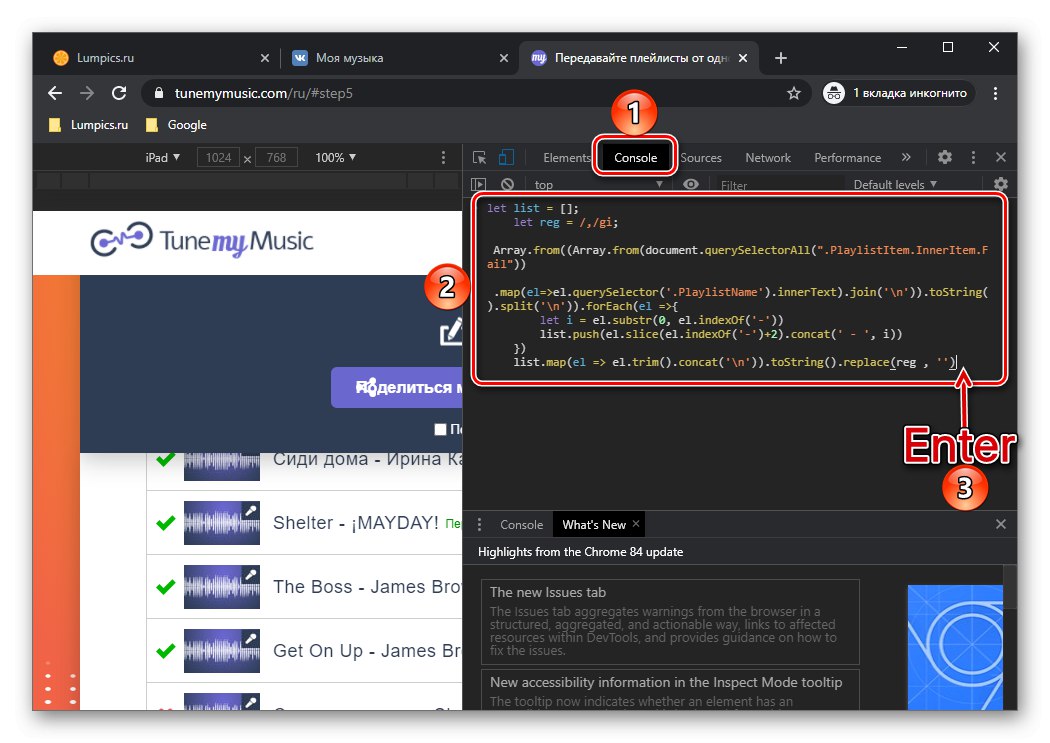
Task: Open the Chrome three-dot menu
Action: [995, 93]
